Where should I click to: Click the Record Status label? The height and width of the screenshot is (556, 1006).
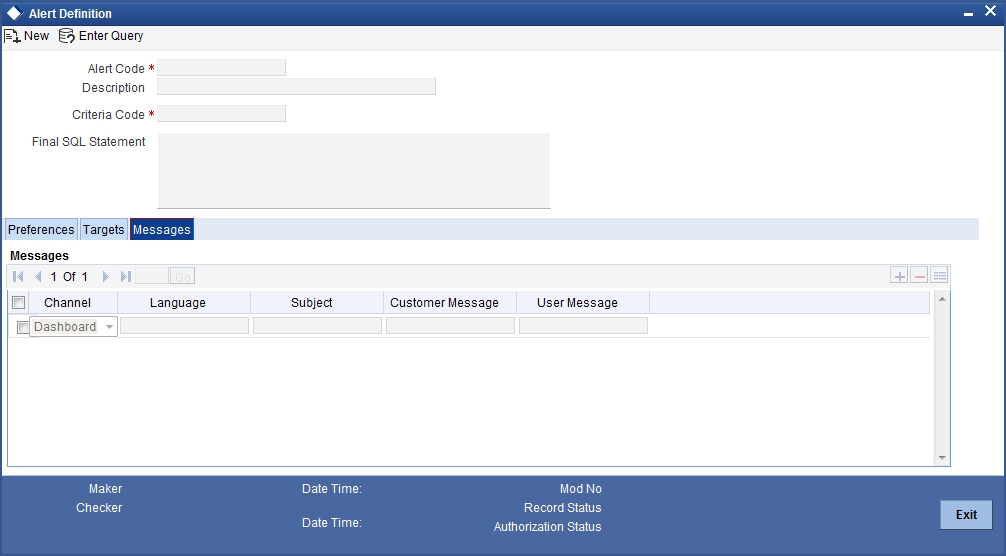[563, 507]
